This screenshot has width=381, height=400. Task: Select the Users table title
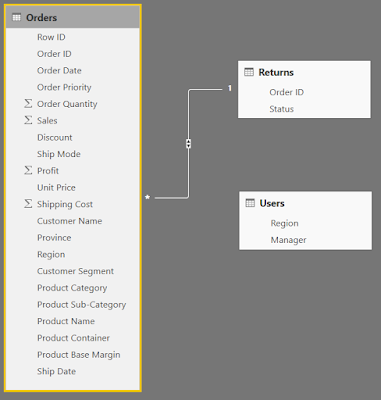(x=272, y=203)
